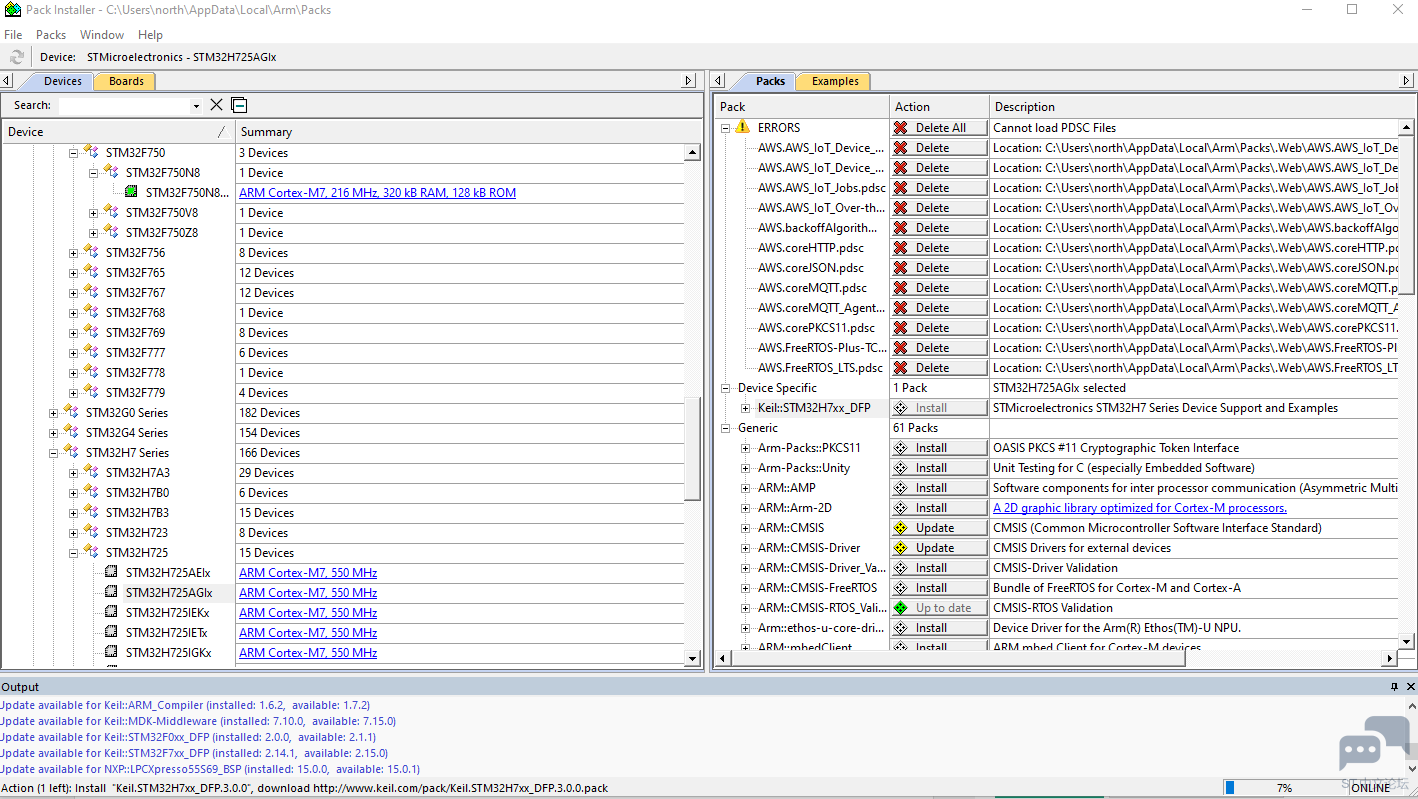This screenshot has width=1418, height=799.
Task: Click the download progress bar showing 7%
Action: click(x=1284, y=788)
